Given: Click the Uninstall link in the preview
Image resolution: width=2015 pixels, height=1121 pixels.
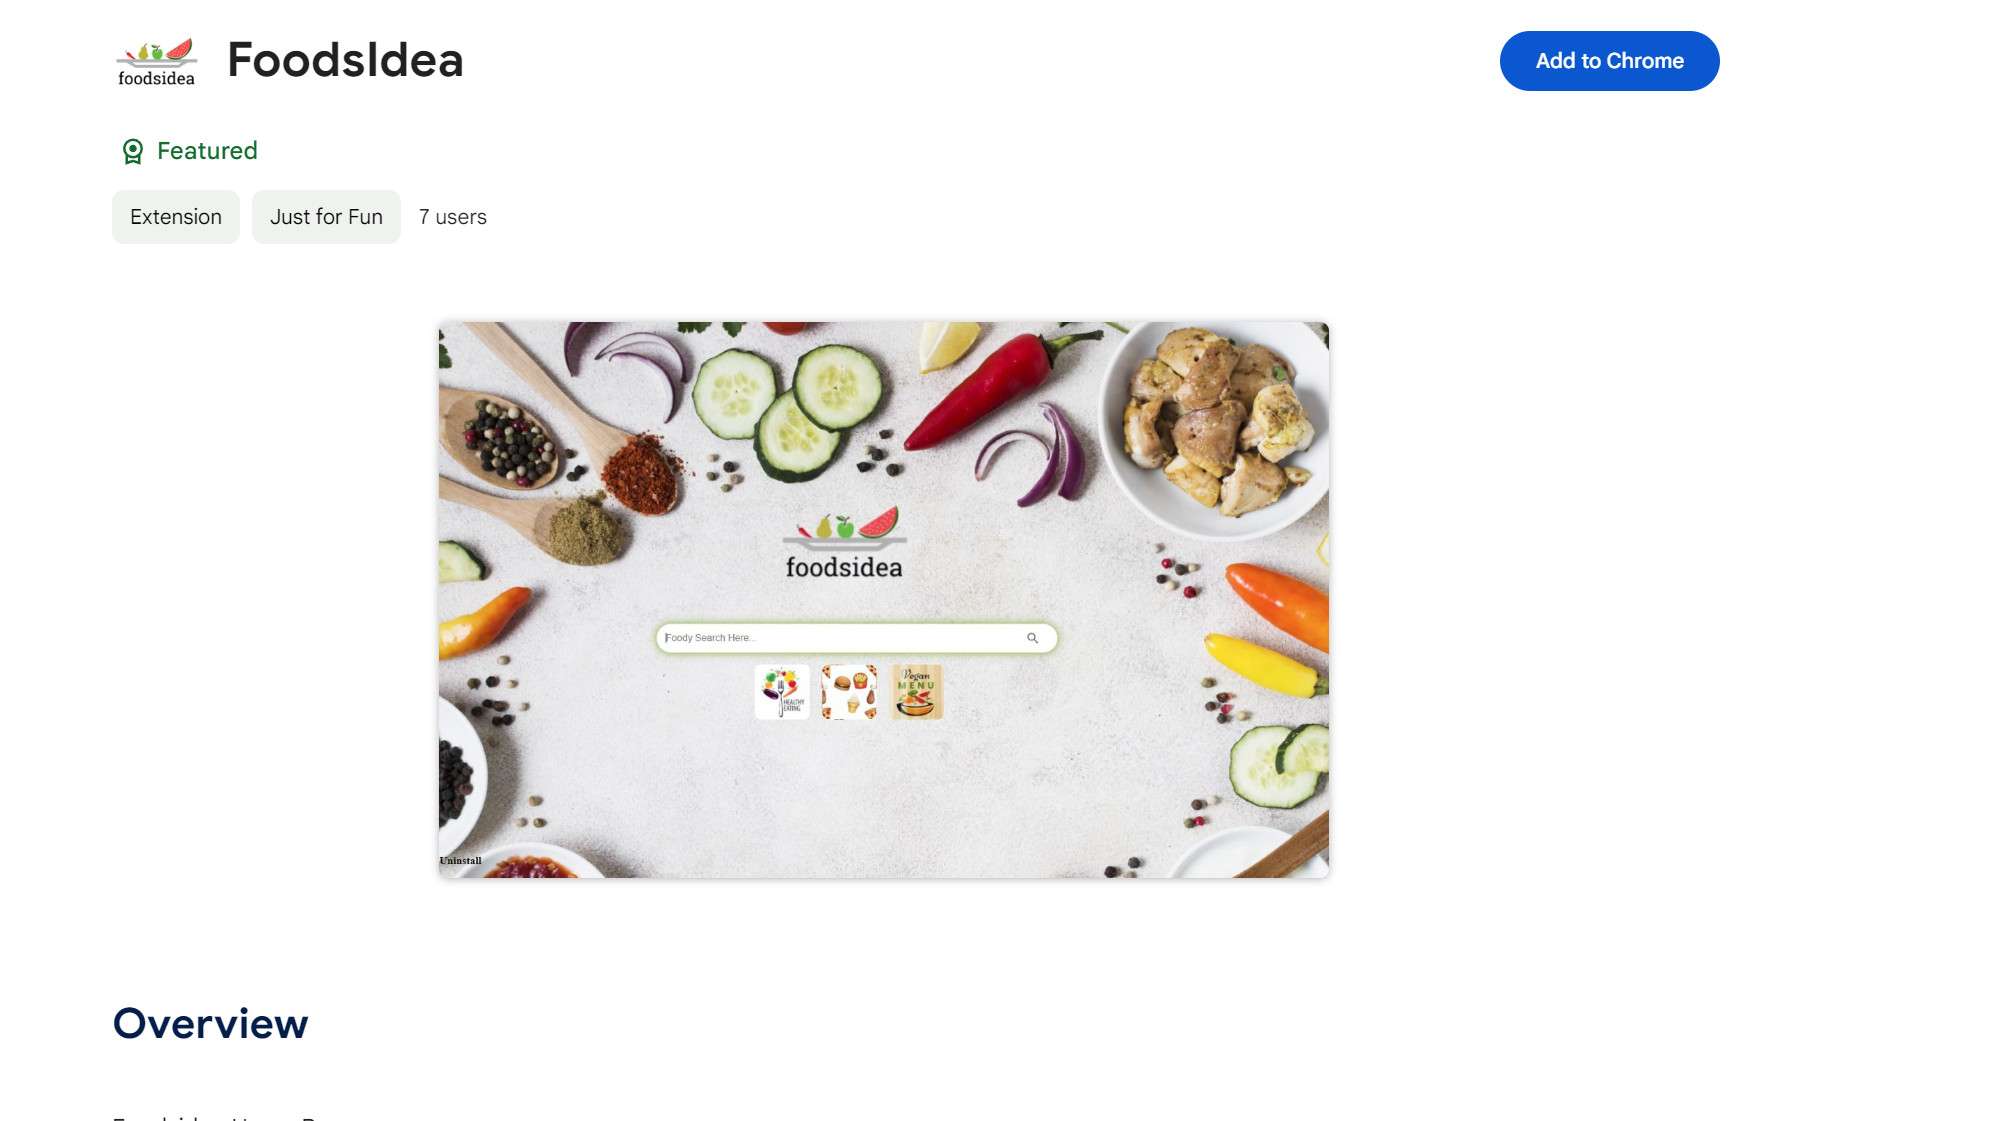Looking at the screenshot, I should (460, 860).
